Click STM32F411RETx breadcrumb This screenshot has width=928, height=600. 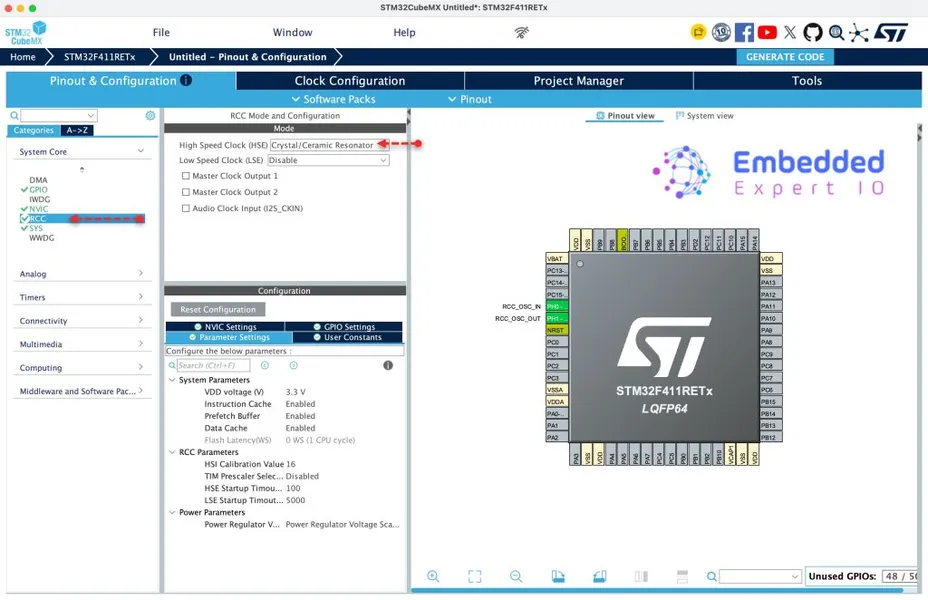99,57
